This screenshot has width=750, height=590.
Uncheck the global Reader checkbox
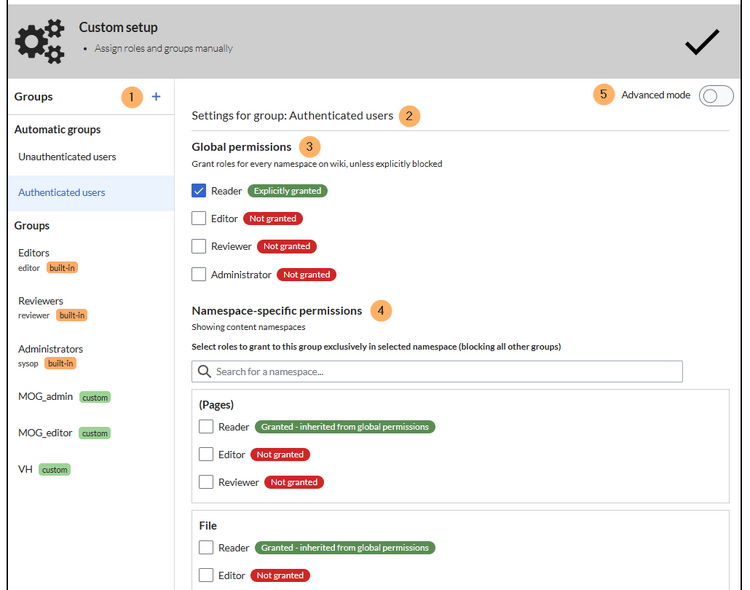click(199, 191)
